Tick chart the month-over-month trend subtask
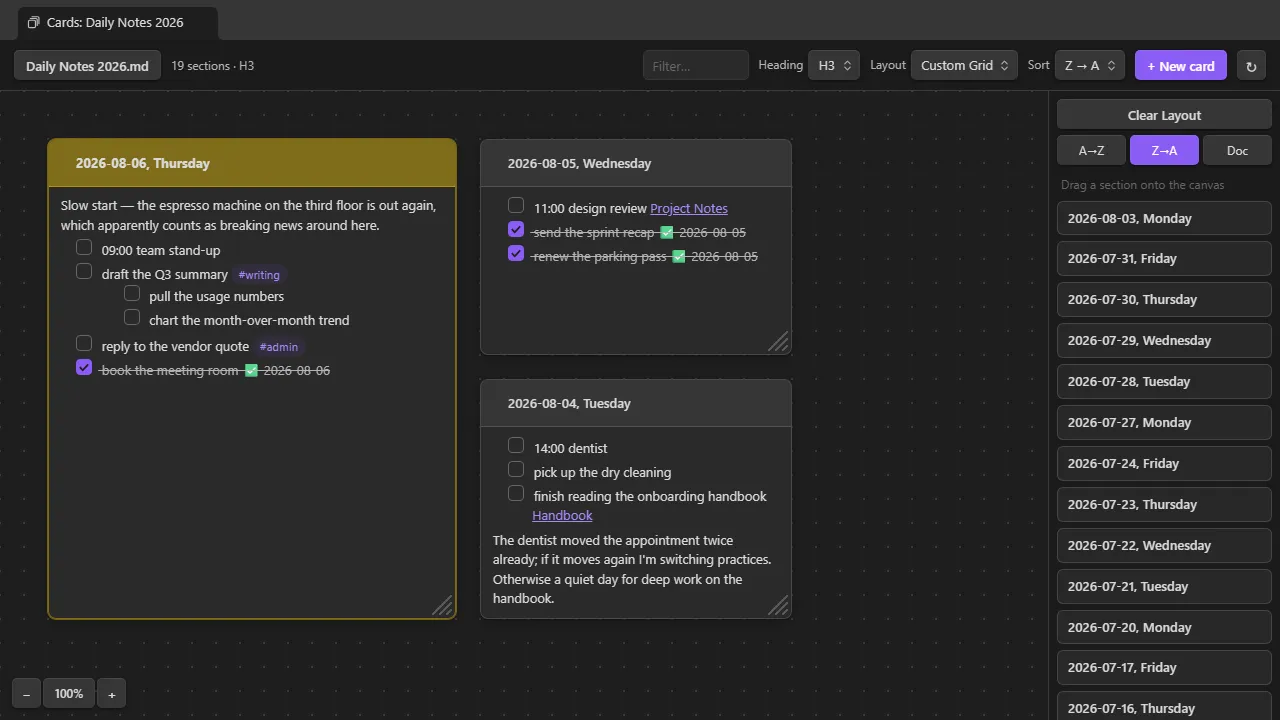The width and height of the screenshot is (1280, 720). 132,318
